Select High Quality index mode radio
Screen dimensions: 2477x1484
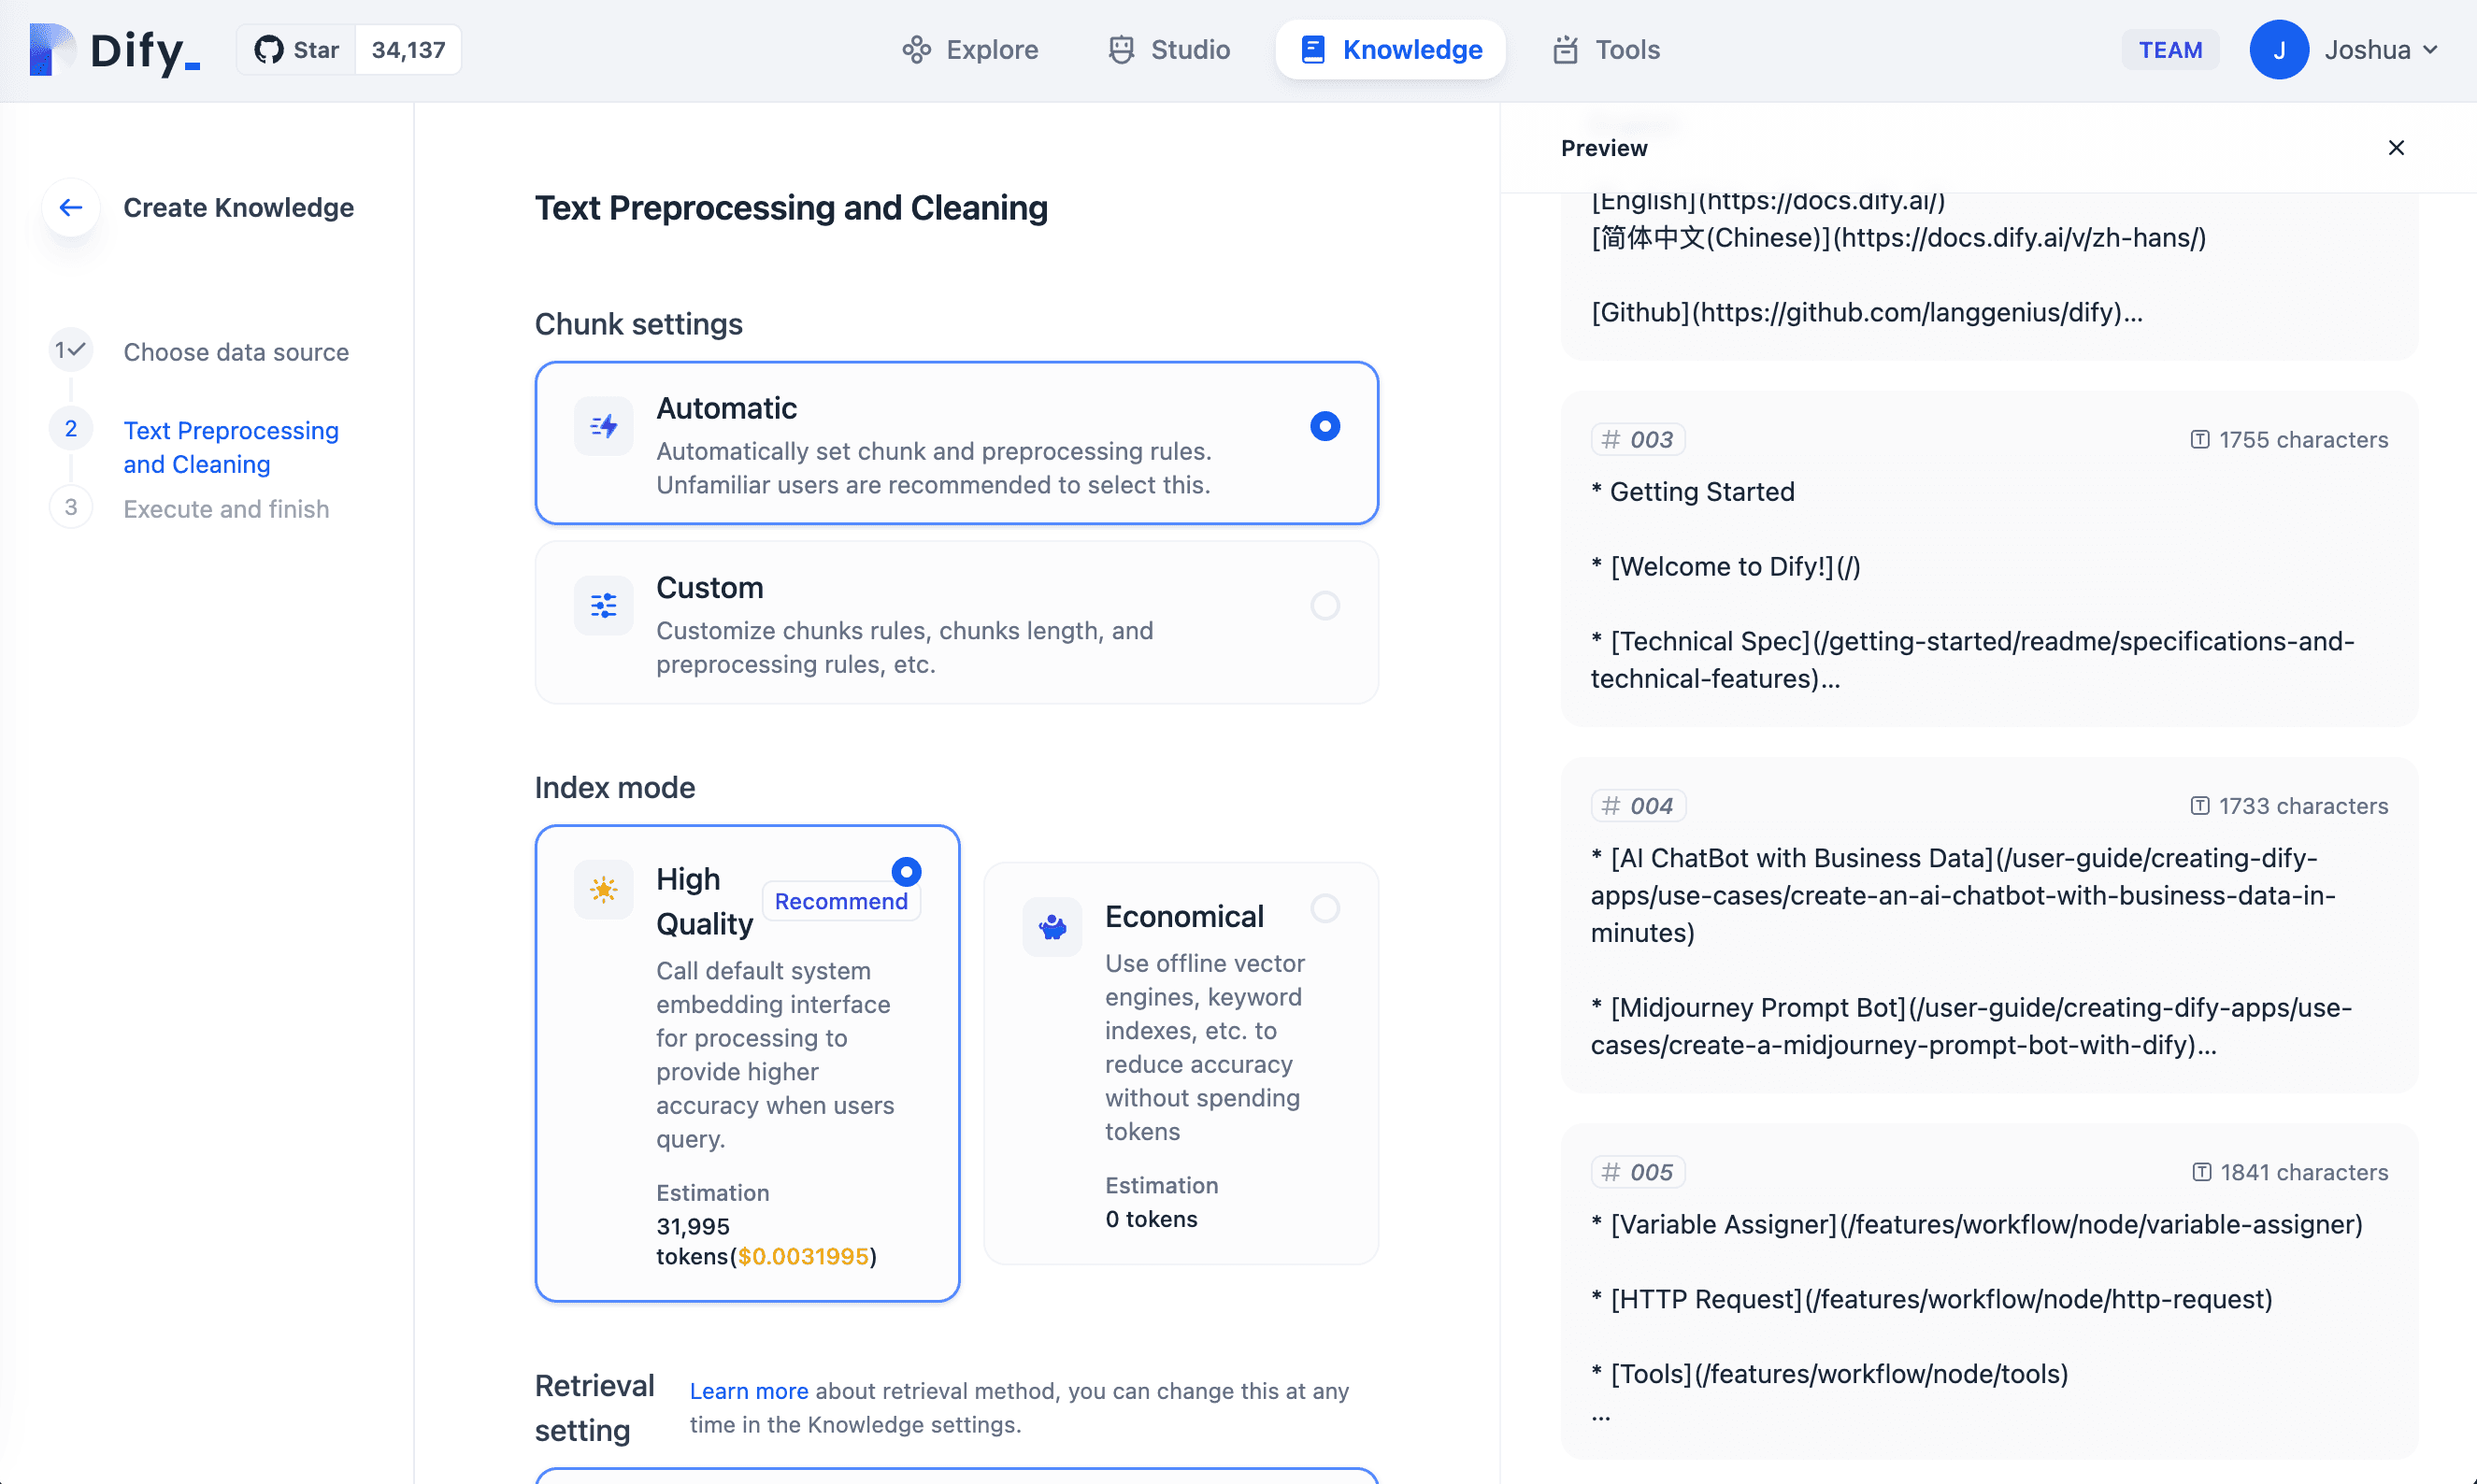906,872
